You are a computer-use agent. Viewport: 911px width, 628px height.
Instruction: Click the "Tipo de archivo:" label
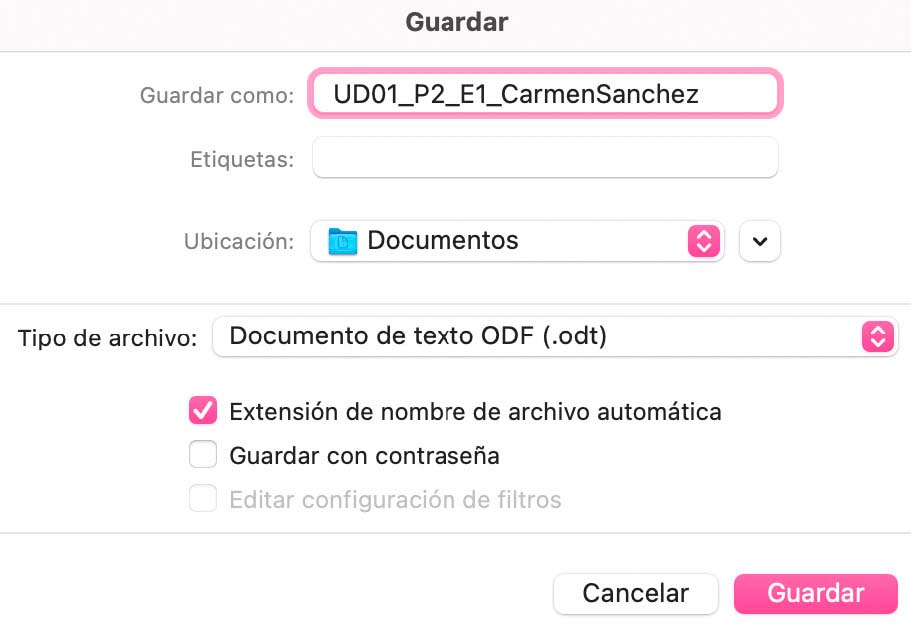tap(107, 338)
